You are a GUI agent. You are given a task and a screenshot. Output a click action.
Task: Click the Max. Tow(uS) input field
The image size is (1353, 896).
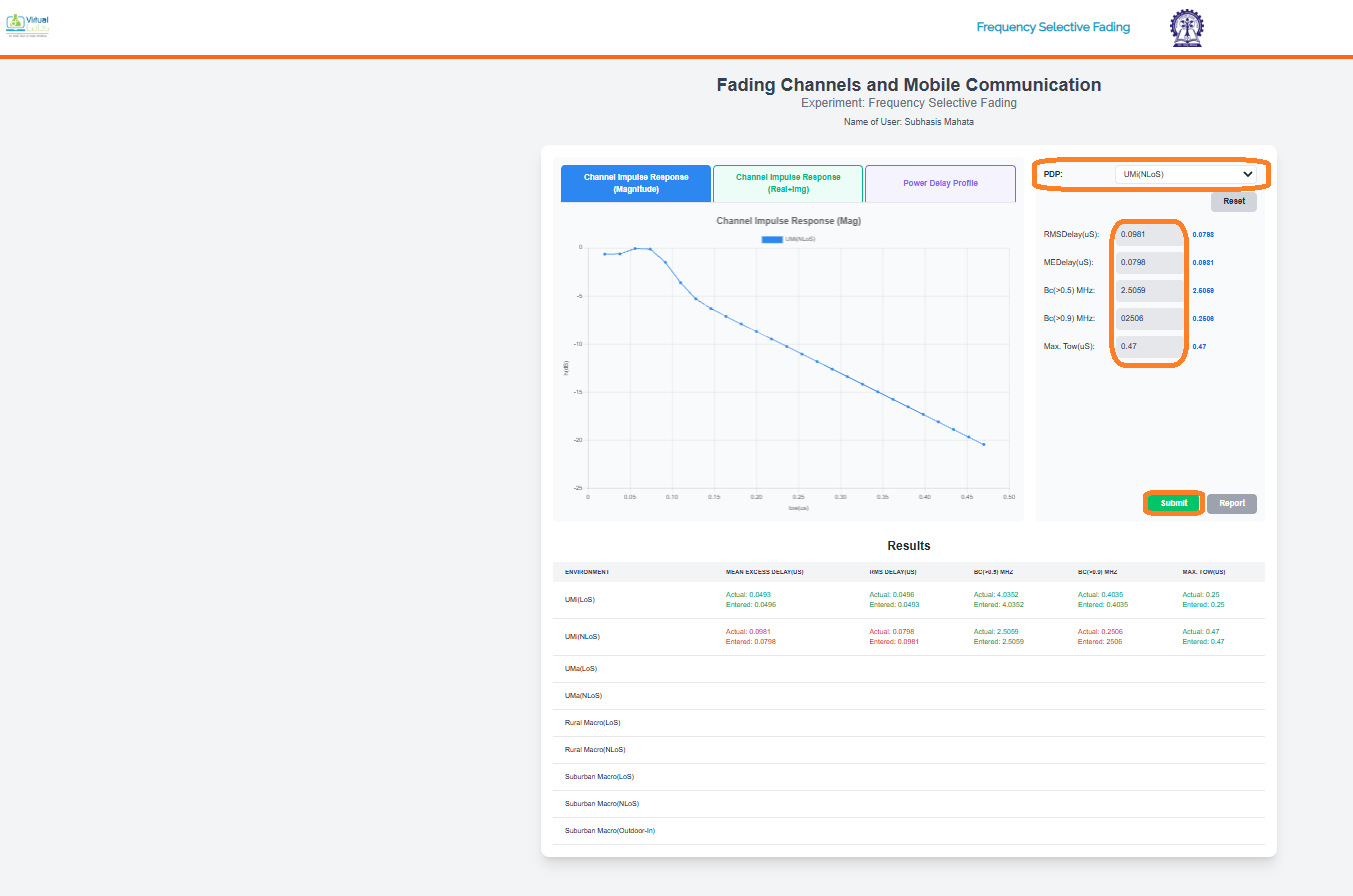pos(1149,347)
